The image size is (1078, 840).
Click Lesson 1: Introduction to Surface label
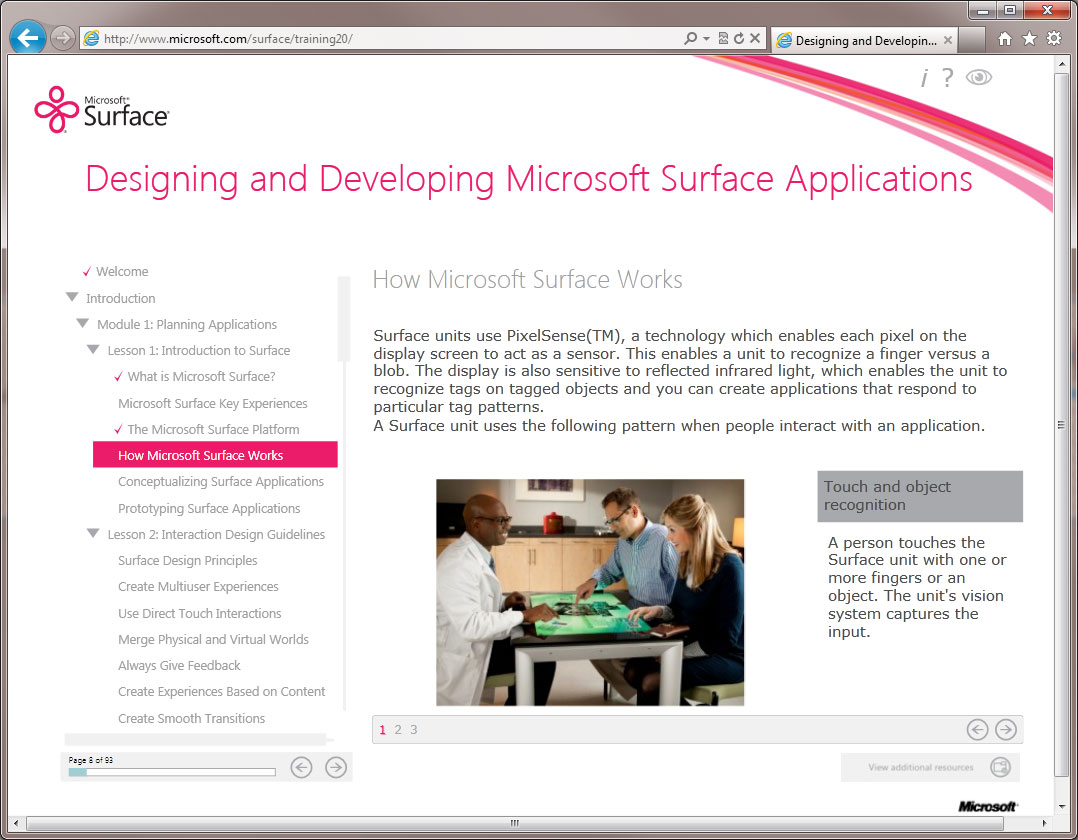click(x=199, y=351)
